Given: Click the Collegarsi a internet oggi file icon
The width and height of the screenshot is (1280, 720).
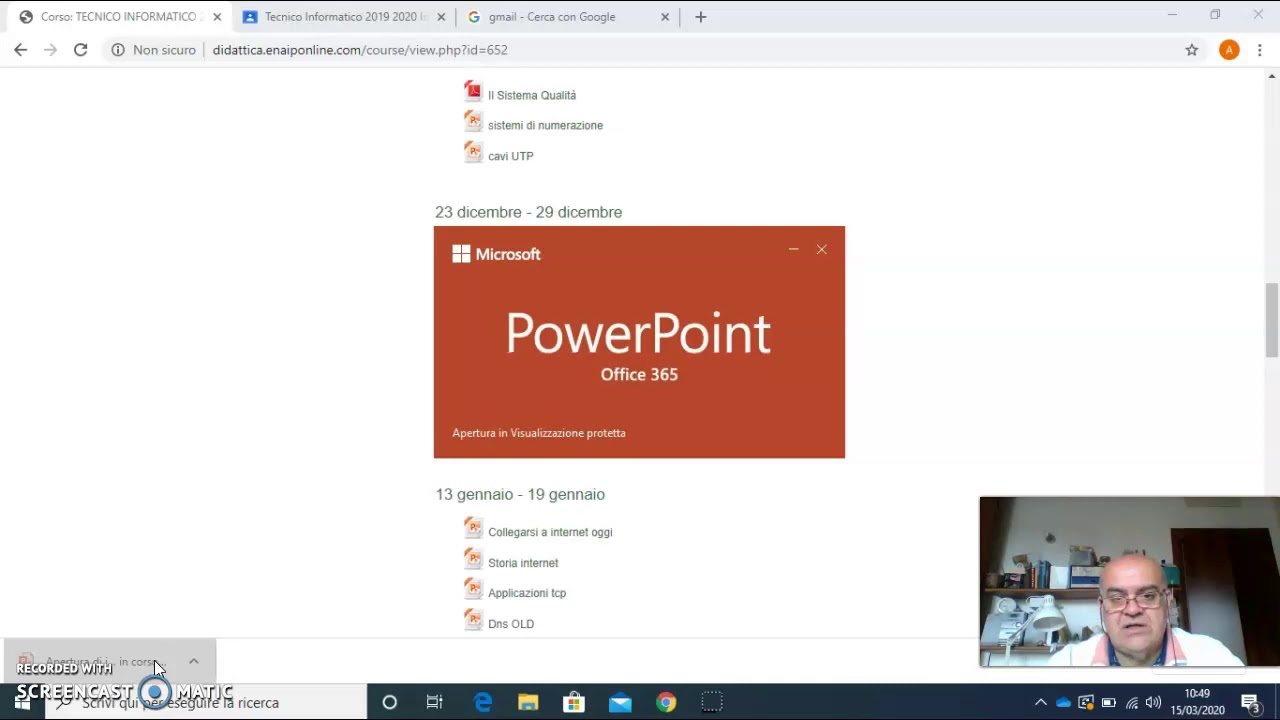Looking at the screenshot, I should [x=473, y=528].
